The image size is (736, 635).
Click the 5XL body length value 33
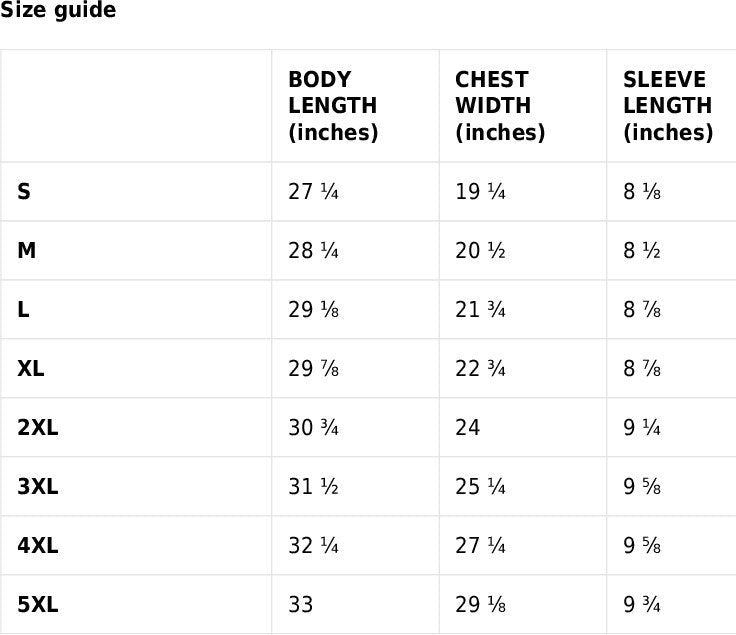(x=301, y=605)
